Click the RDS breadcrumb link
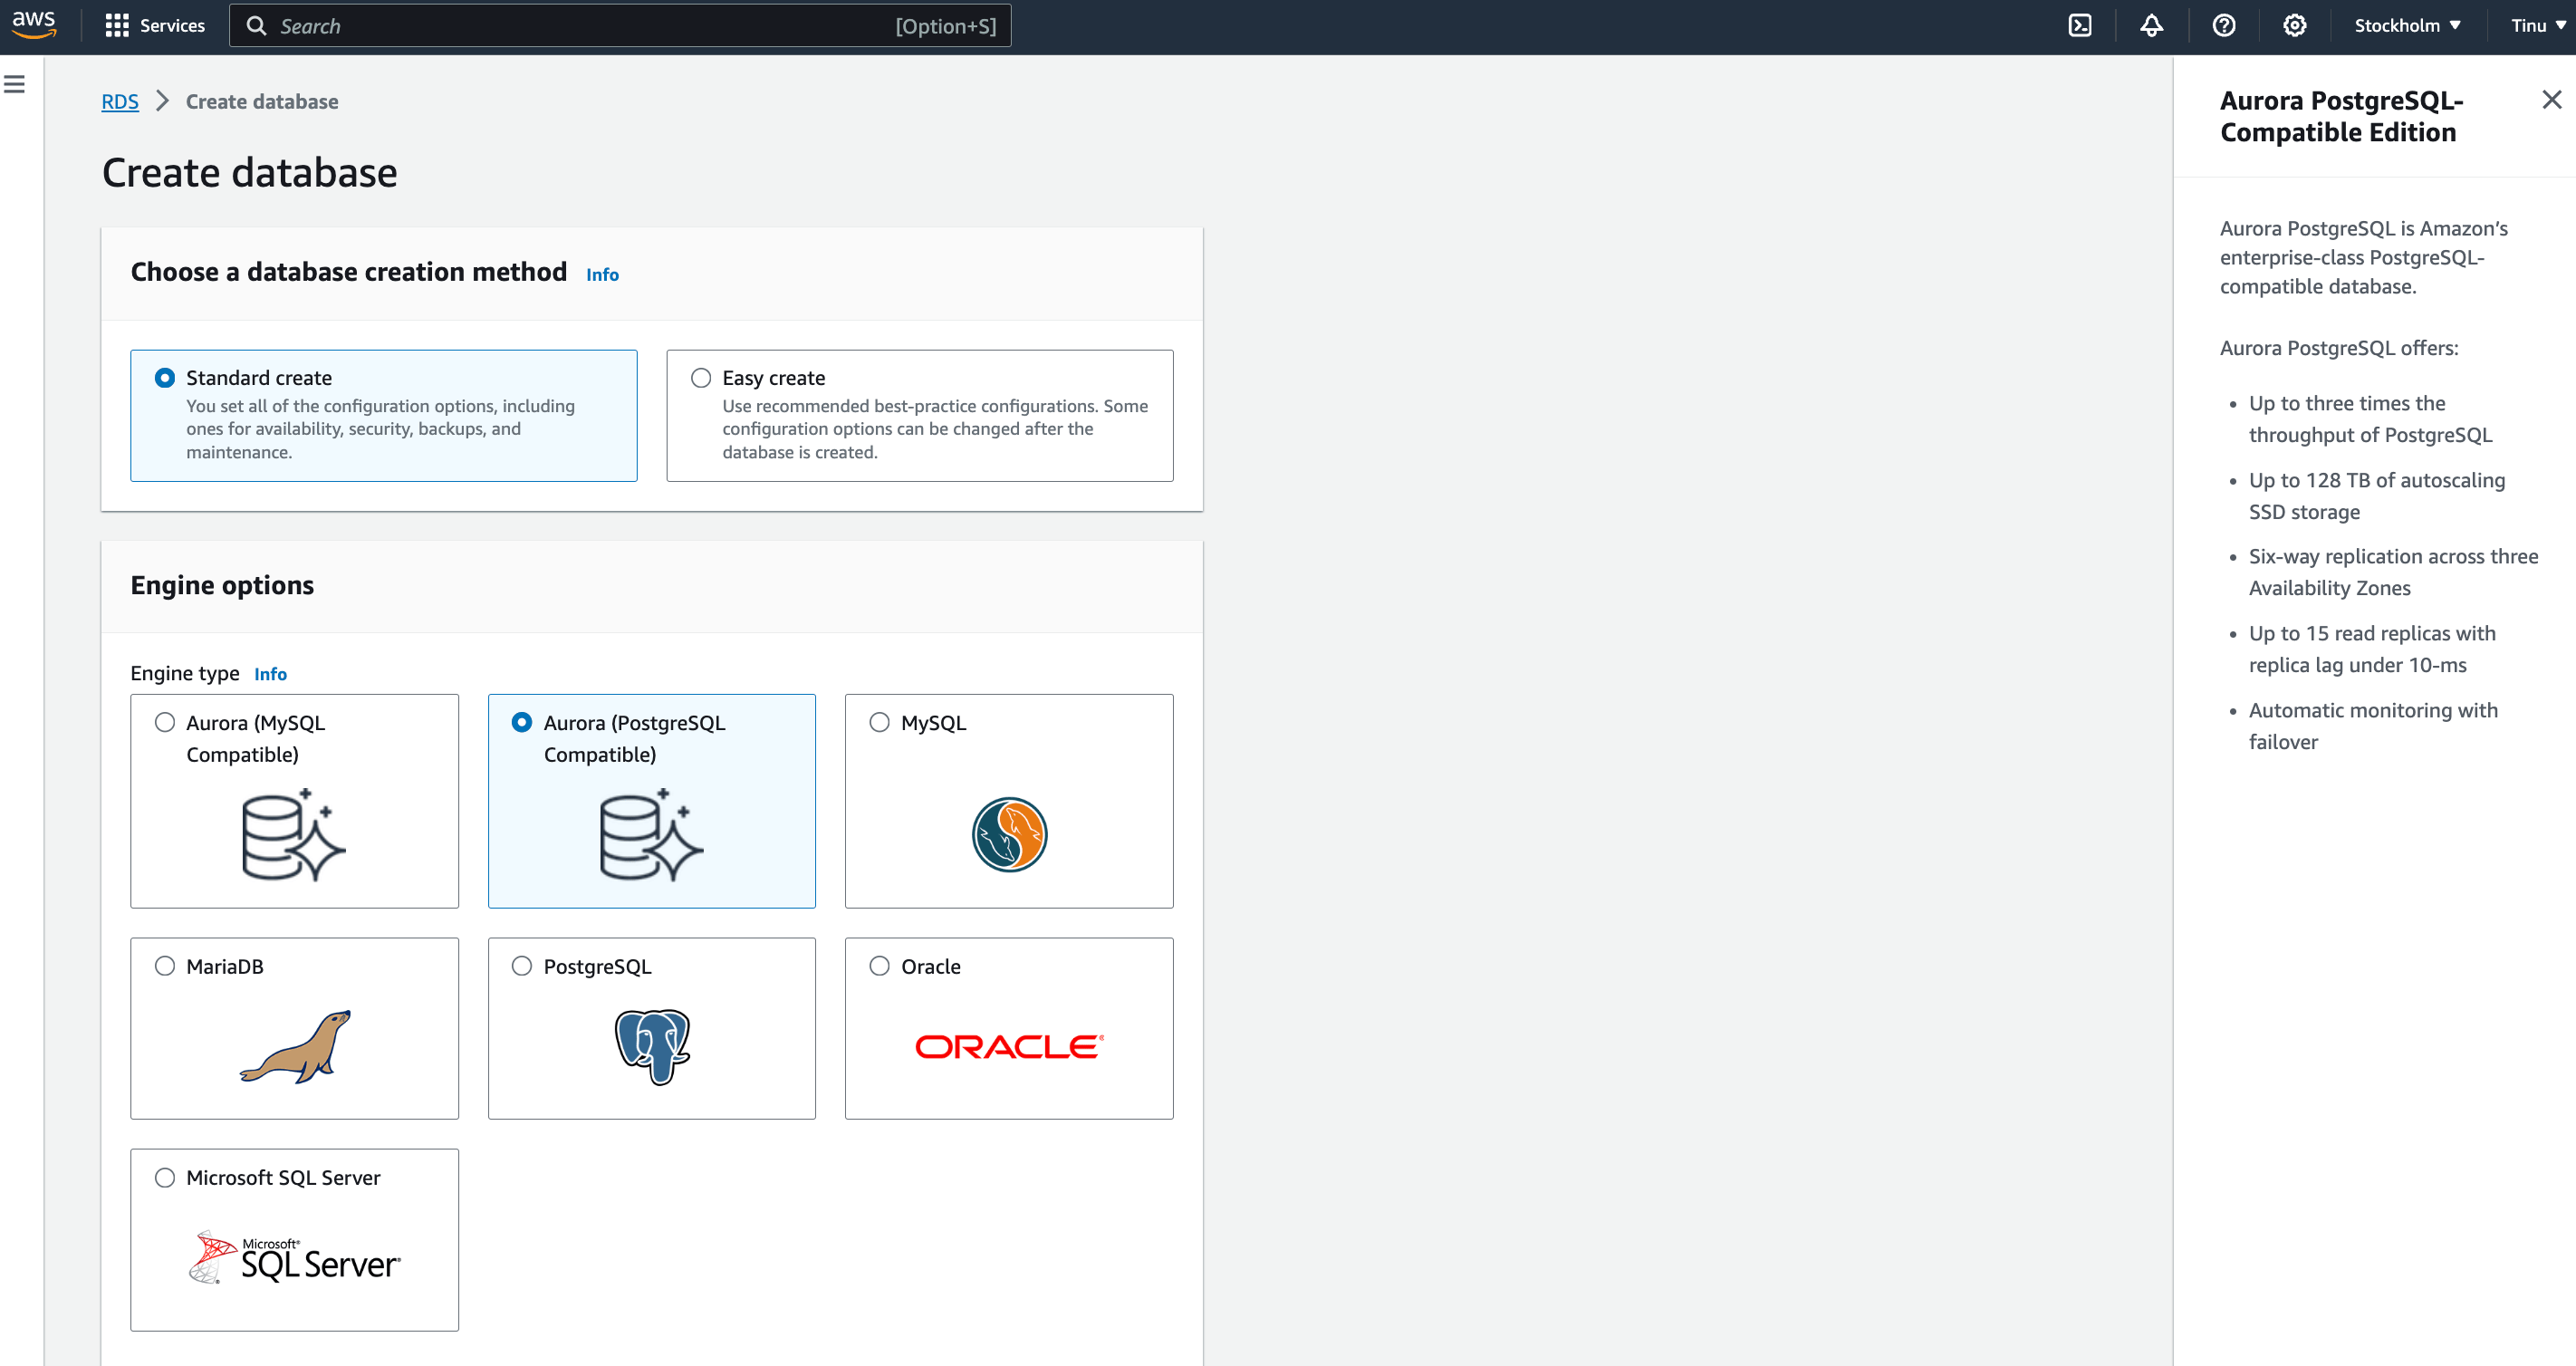Image resolution: width=2576 pixels, height=1366 pixels. 120,102
